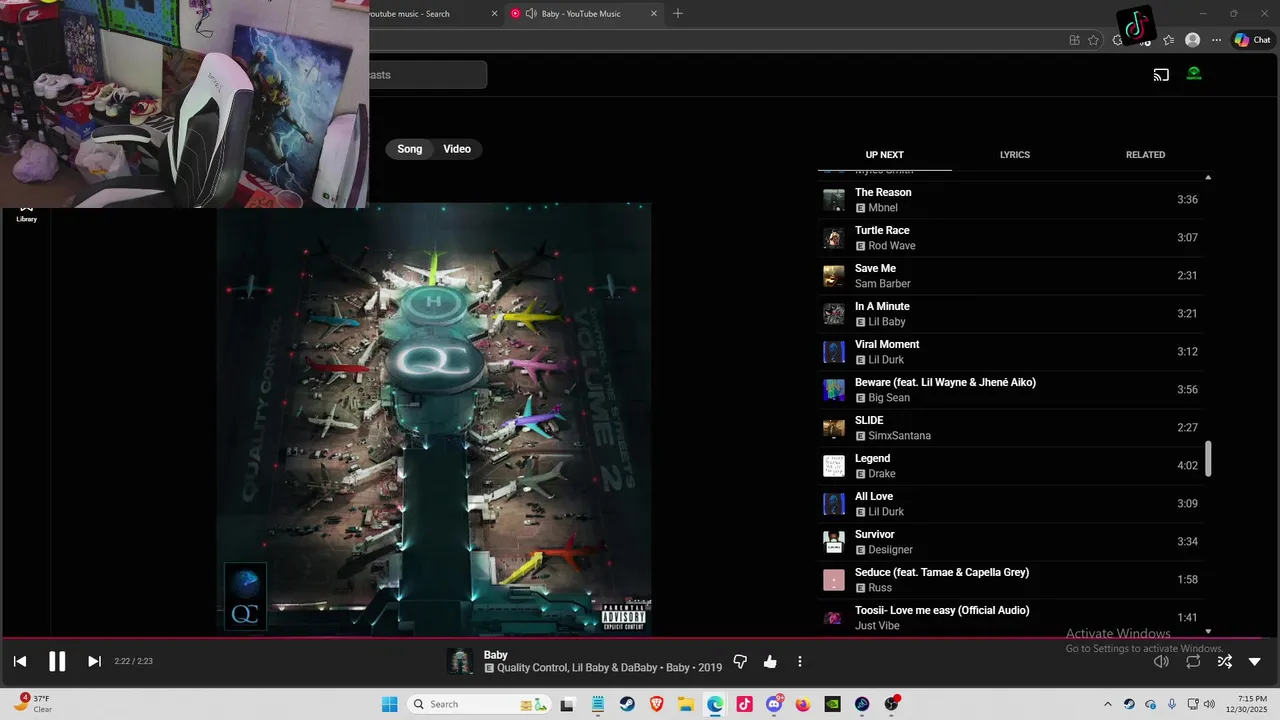Mute the tab using its speaker icon
The image size is (1280, 720).
(x=530, y=14)
